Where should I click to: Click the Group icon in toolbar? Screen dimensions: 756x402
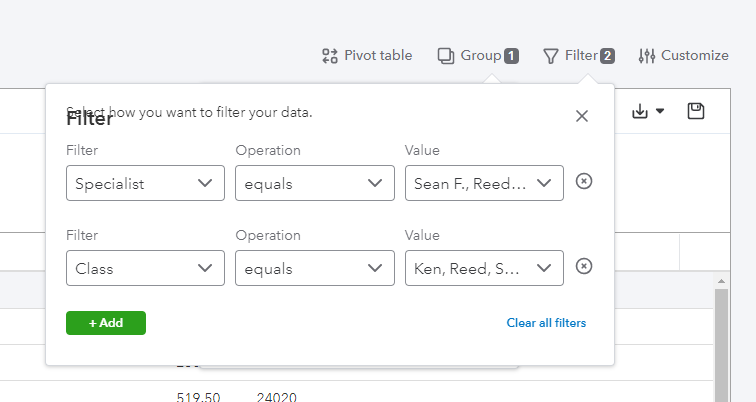[x=446, y=56]
